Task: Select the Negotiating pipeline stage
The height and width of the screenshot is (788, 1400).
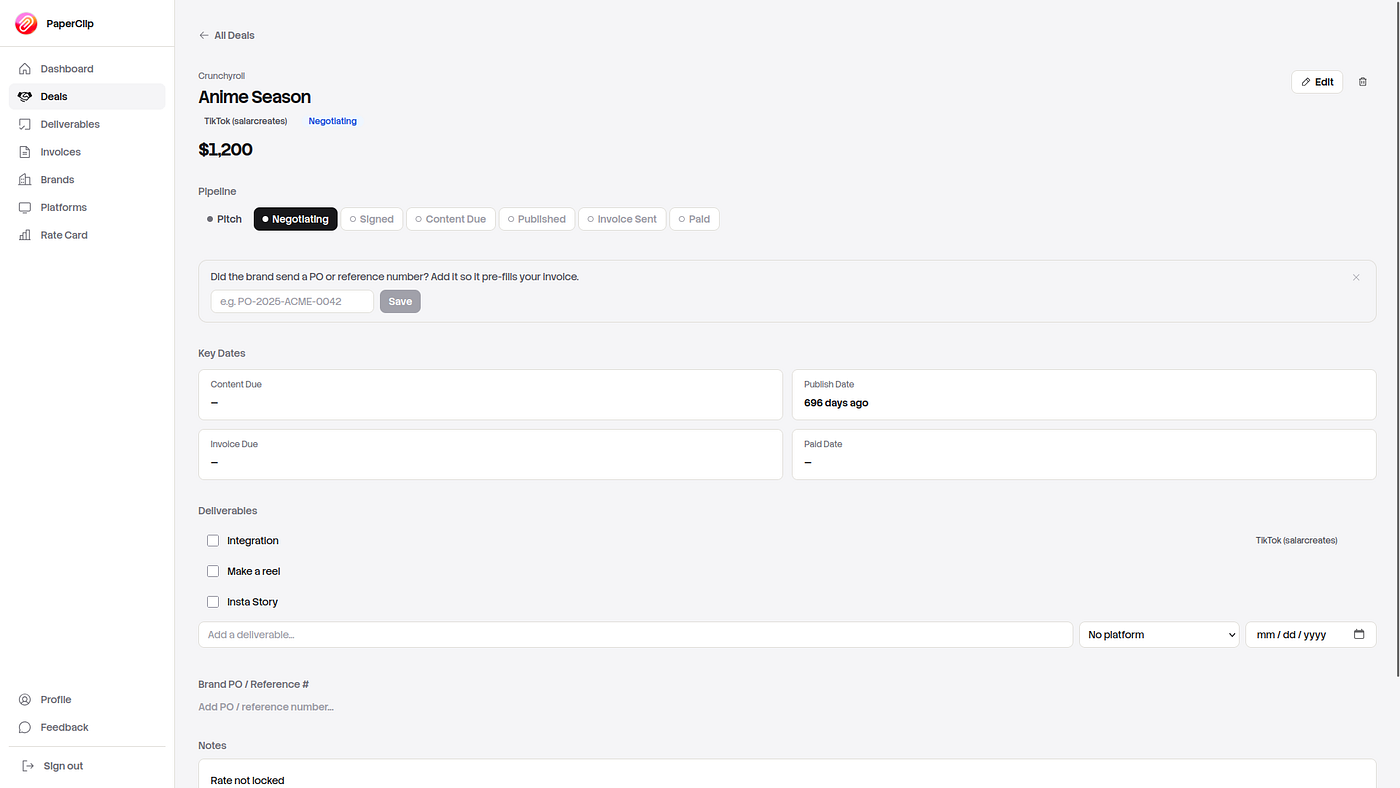Action: tap(296, 219)
